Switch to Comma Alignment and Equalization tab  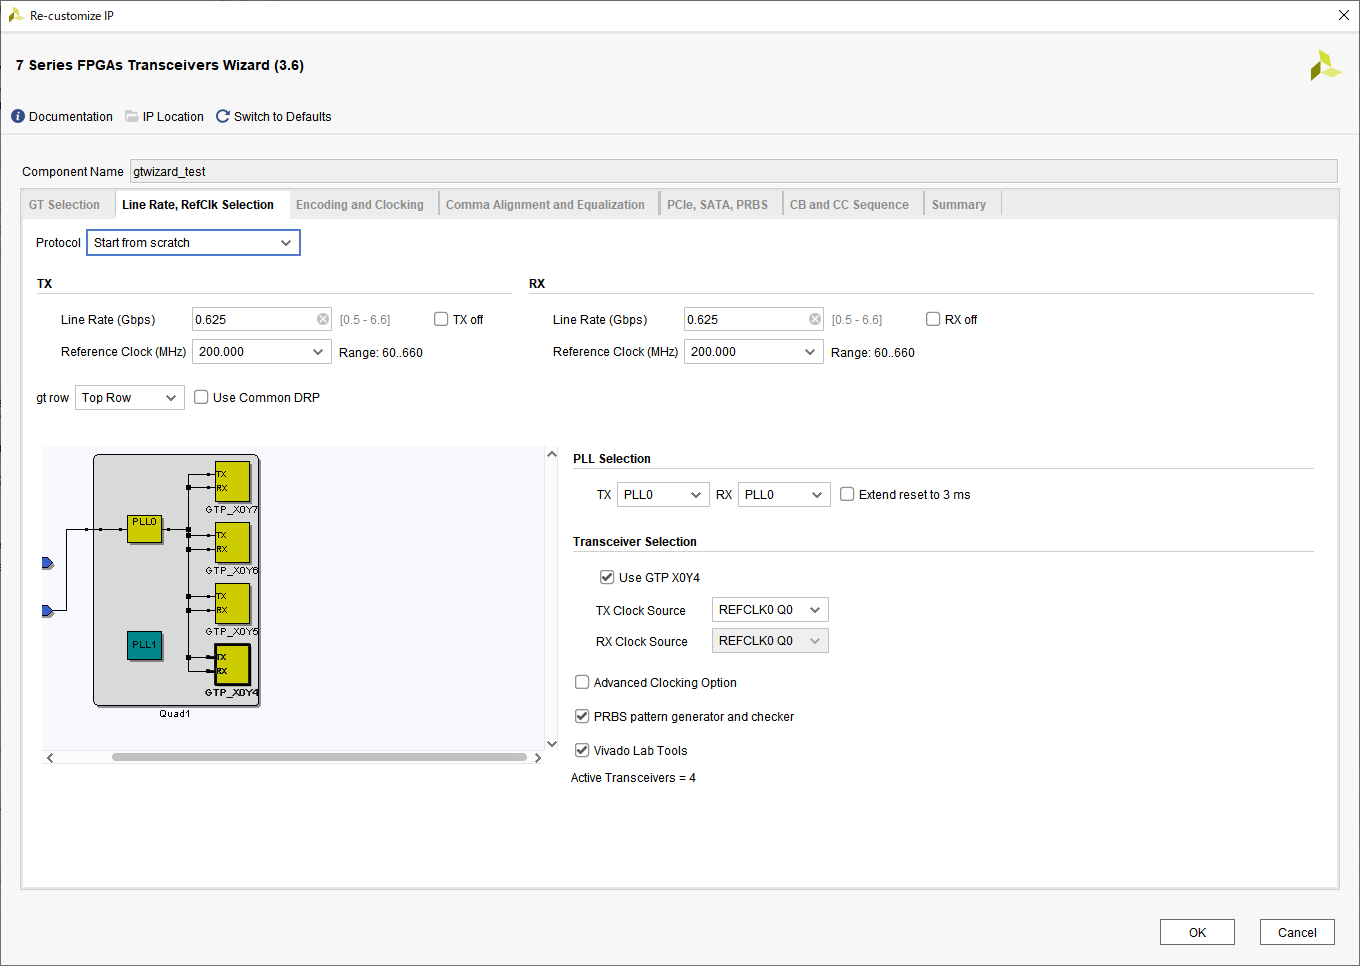545,205
